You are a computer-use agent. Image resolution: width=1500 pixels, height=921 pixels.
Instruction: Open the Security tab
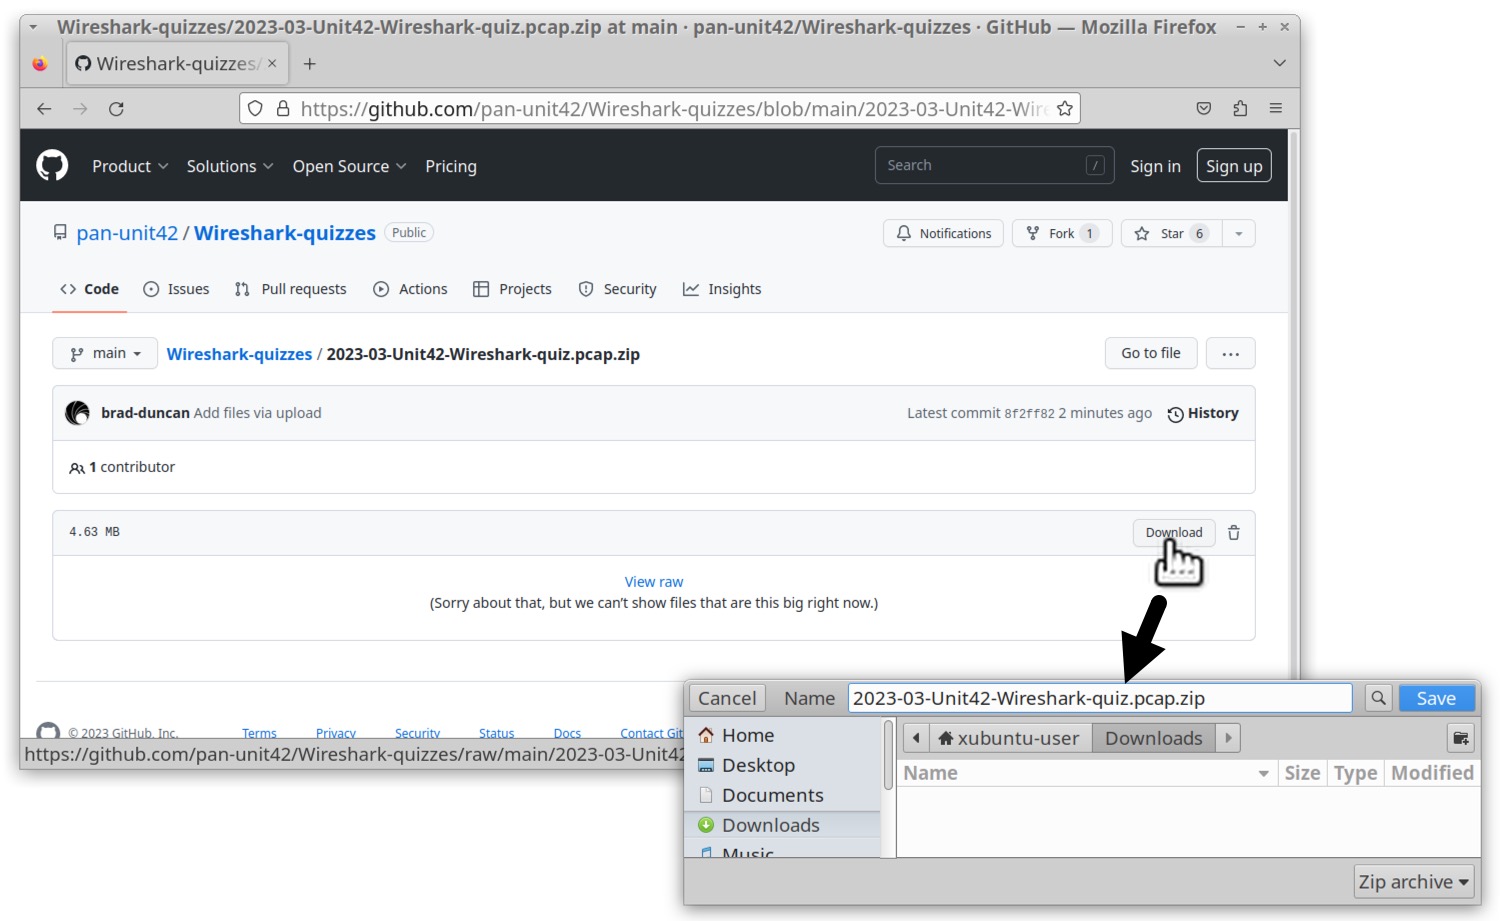(x=617, y=289)
